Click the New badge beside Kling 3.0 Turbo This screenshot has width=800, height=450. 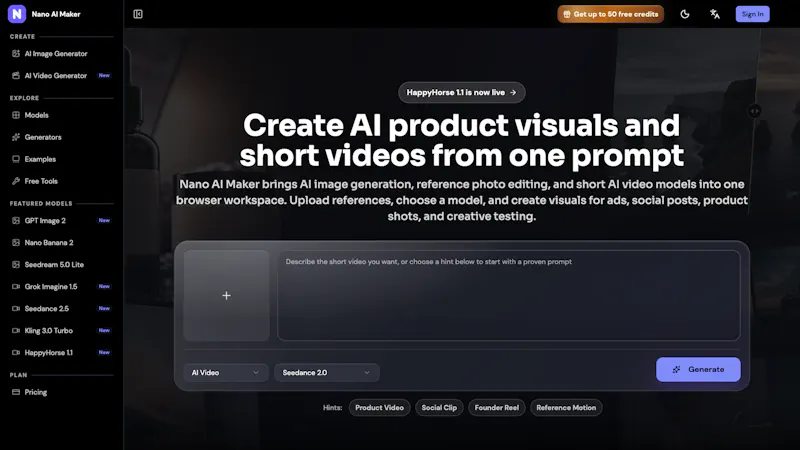(x=104, y=331)
